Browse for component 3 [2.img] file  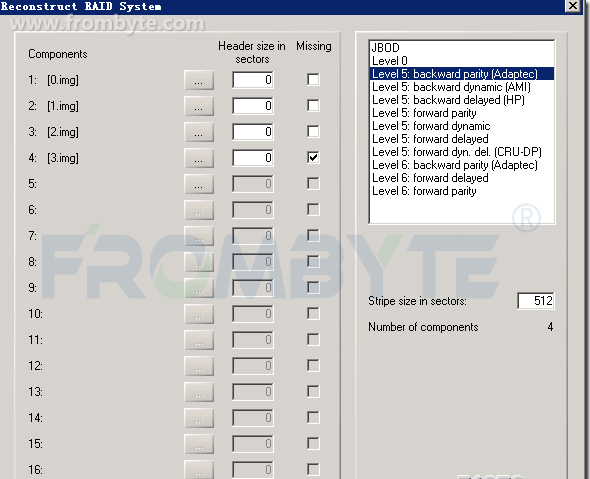199,132
